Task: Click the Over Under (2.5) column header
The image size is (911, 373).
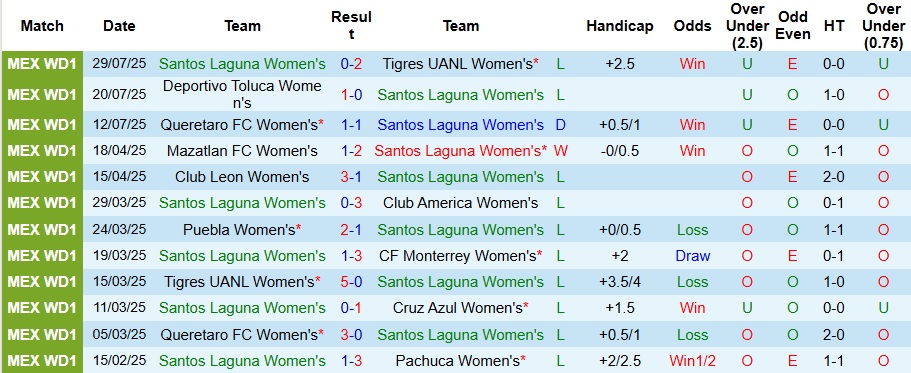Action: click(747, 26)
